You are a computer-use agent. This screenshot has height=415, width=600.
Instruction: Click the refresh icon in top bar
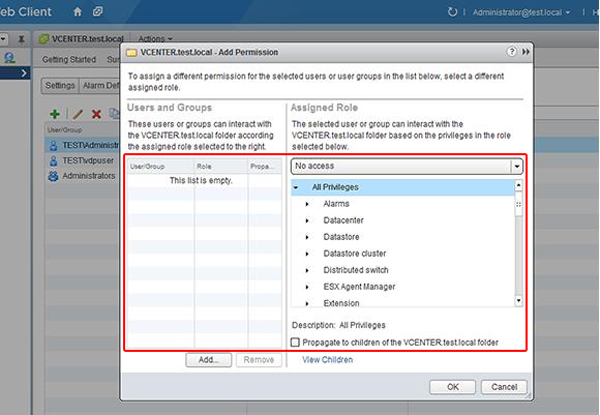pyautogui.click(x=452, y=12)
